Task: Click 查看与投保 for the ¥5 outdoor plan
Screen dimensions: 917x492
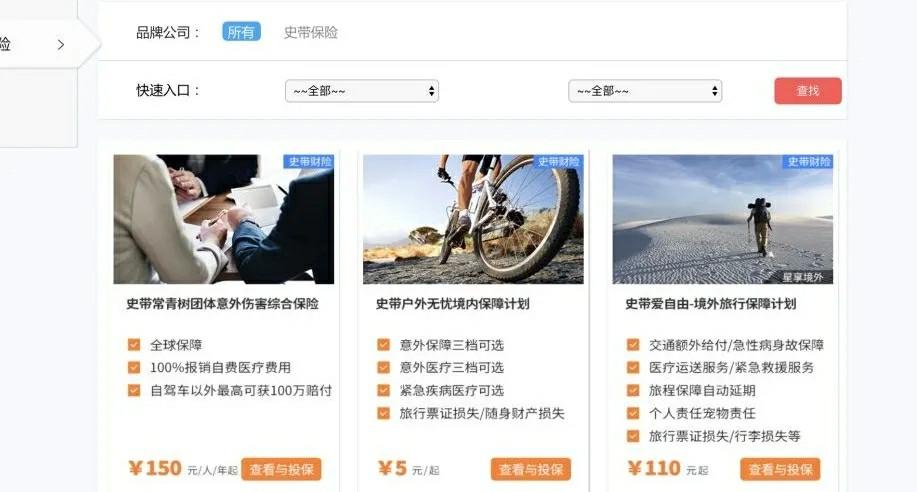Action: tap(530, 469)
